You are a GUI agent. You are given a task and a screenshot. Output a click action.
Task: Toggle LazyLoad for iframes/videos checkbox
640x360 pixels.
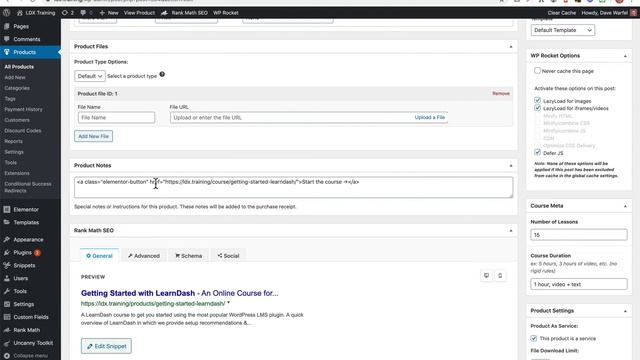tap(537, 108)
